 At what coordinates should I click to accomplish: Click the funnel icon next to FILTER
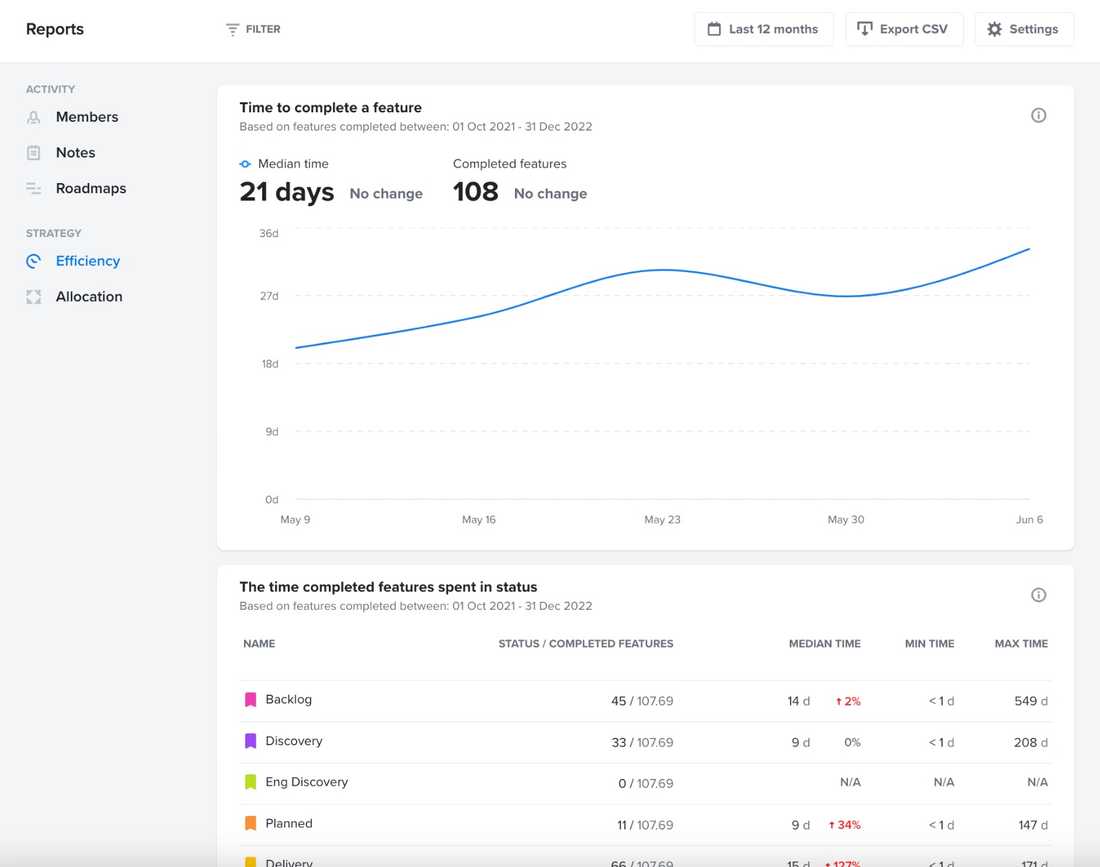pyautogui.click(x=232, y=29)
